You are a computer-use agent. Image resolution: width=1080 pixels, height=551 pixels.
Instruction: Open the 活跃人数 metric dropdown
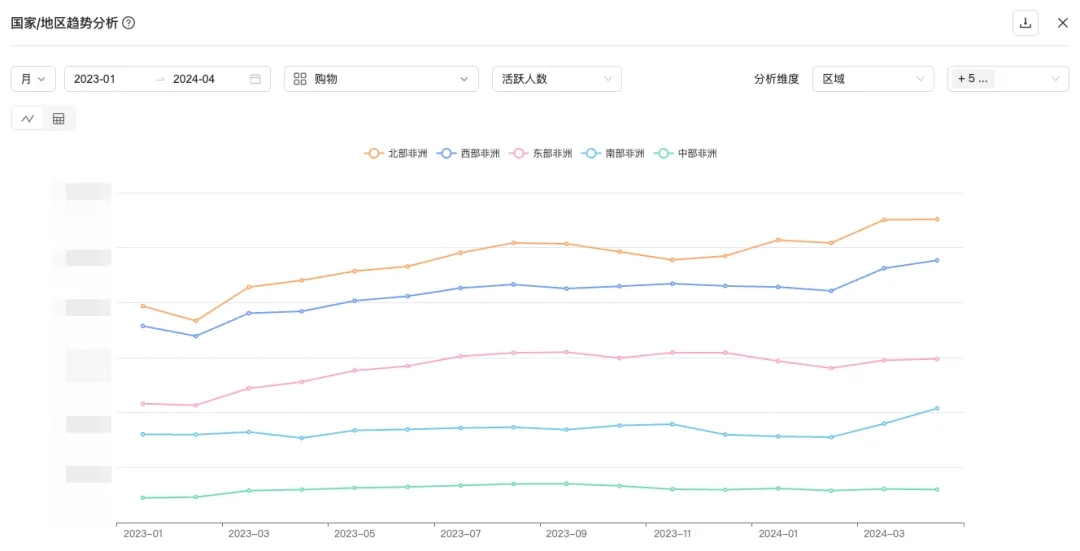[x=556, y=79]
